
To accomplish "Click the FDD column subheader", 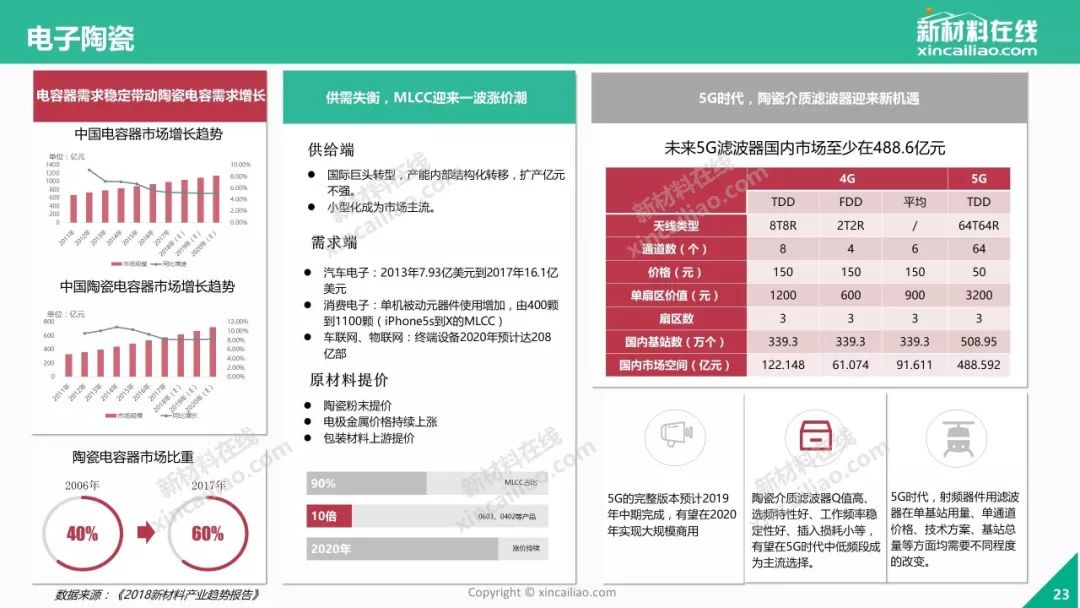I will 851,202.
